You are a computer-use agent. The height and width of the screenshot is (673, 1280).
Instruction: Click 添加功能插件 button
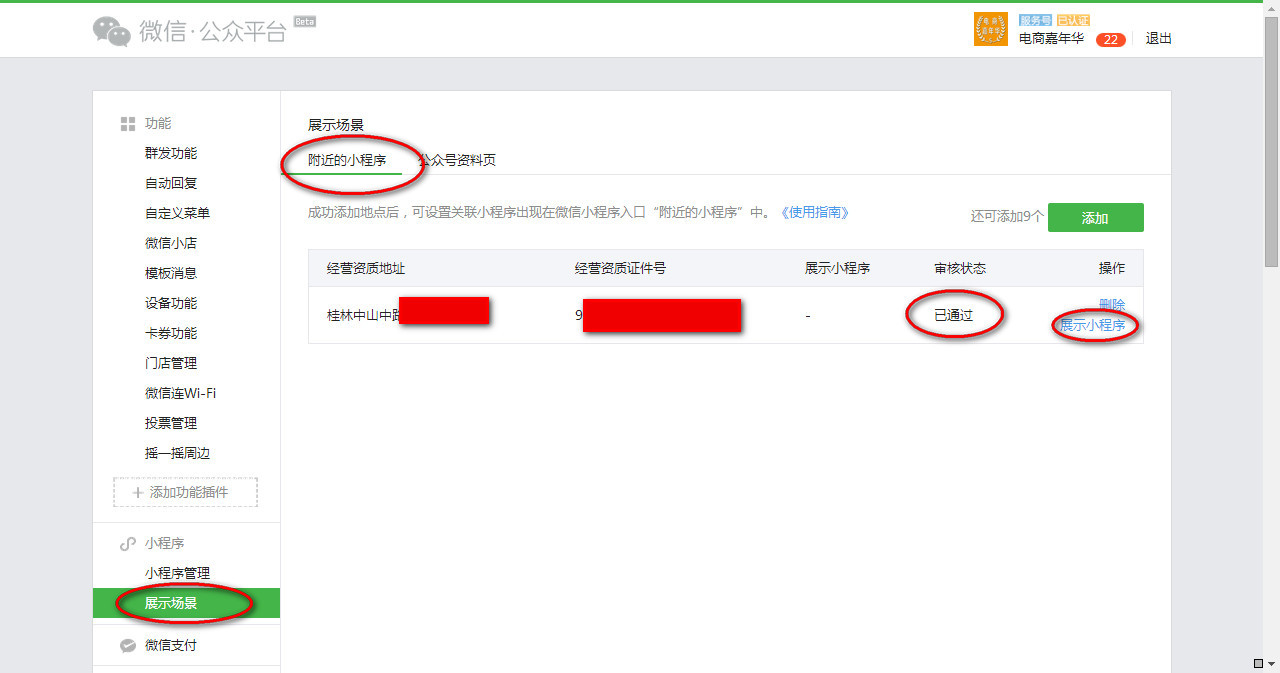tap(185, 492)
